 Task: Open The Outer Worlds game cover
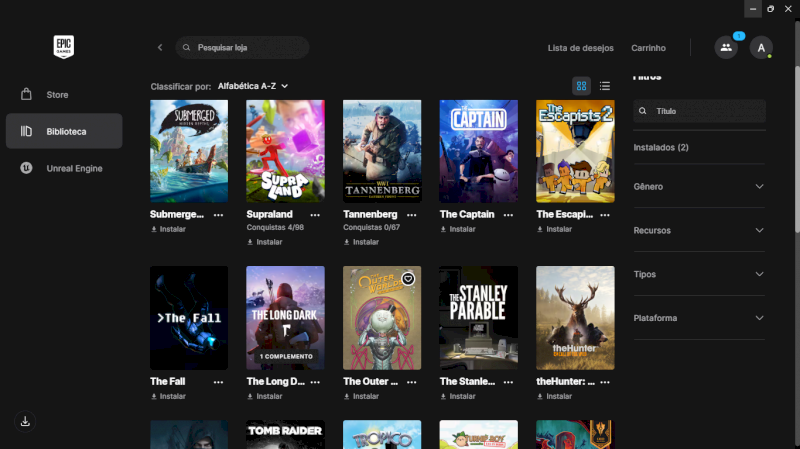pos(382,317)
